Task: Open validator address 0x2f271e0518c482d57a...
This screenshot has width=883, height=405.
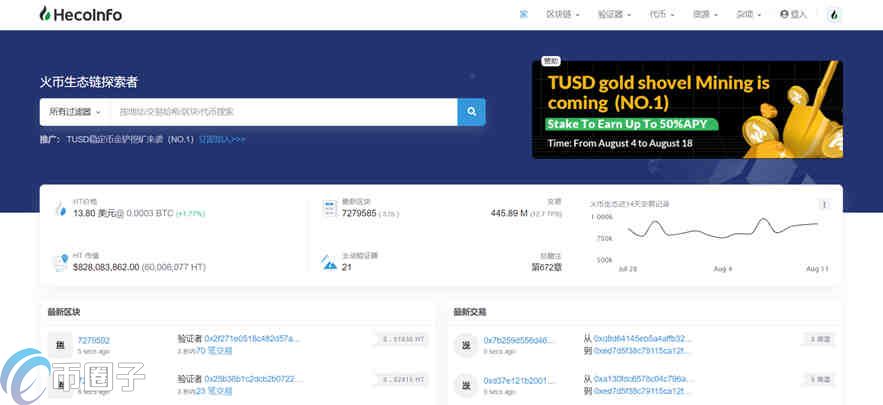Action: 252,339
